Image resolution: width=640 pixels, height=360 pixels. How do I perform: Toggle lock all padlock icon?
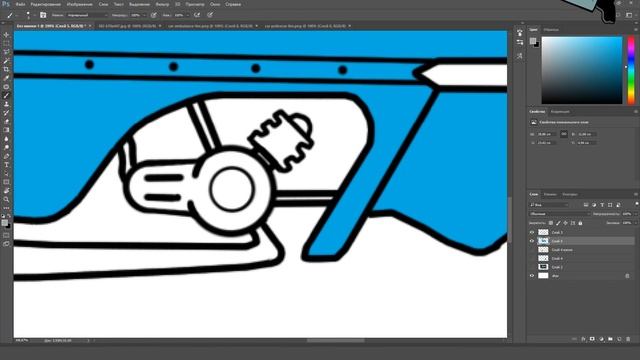[580, 223]
